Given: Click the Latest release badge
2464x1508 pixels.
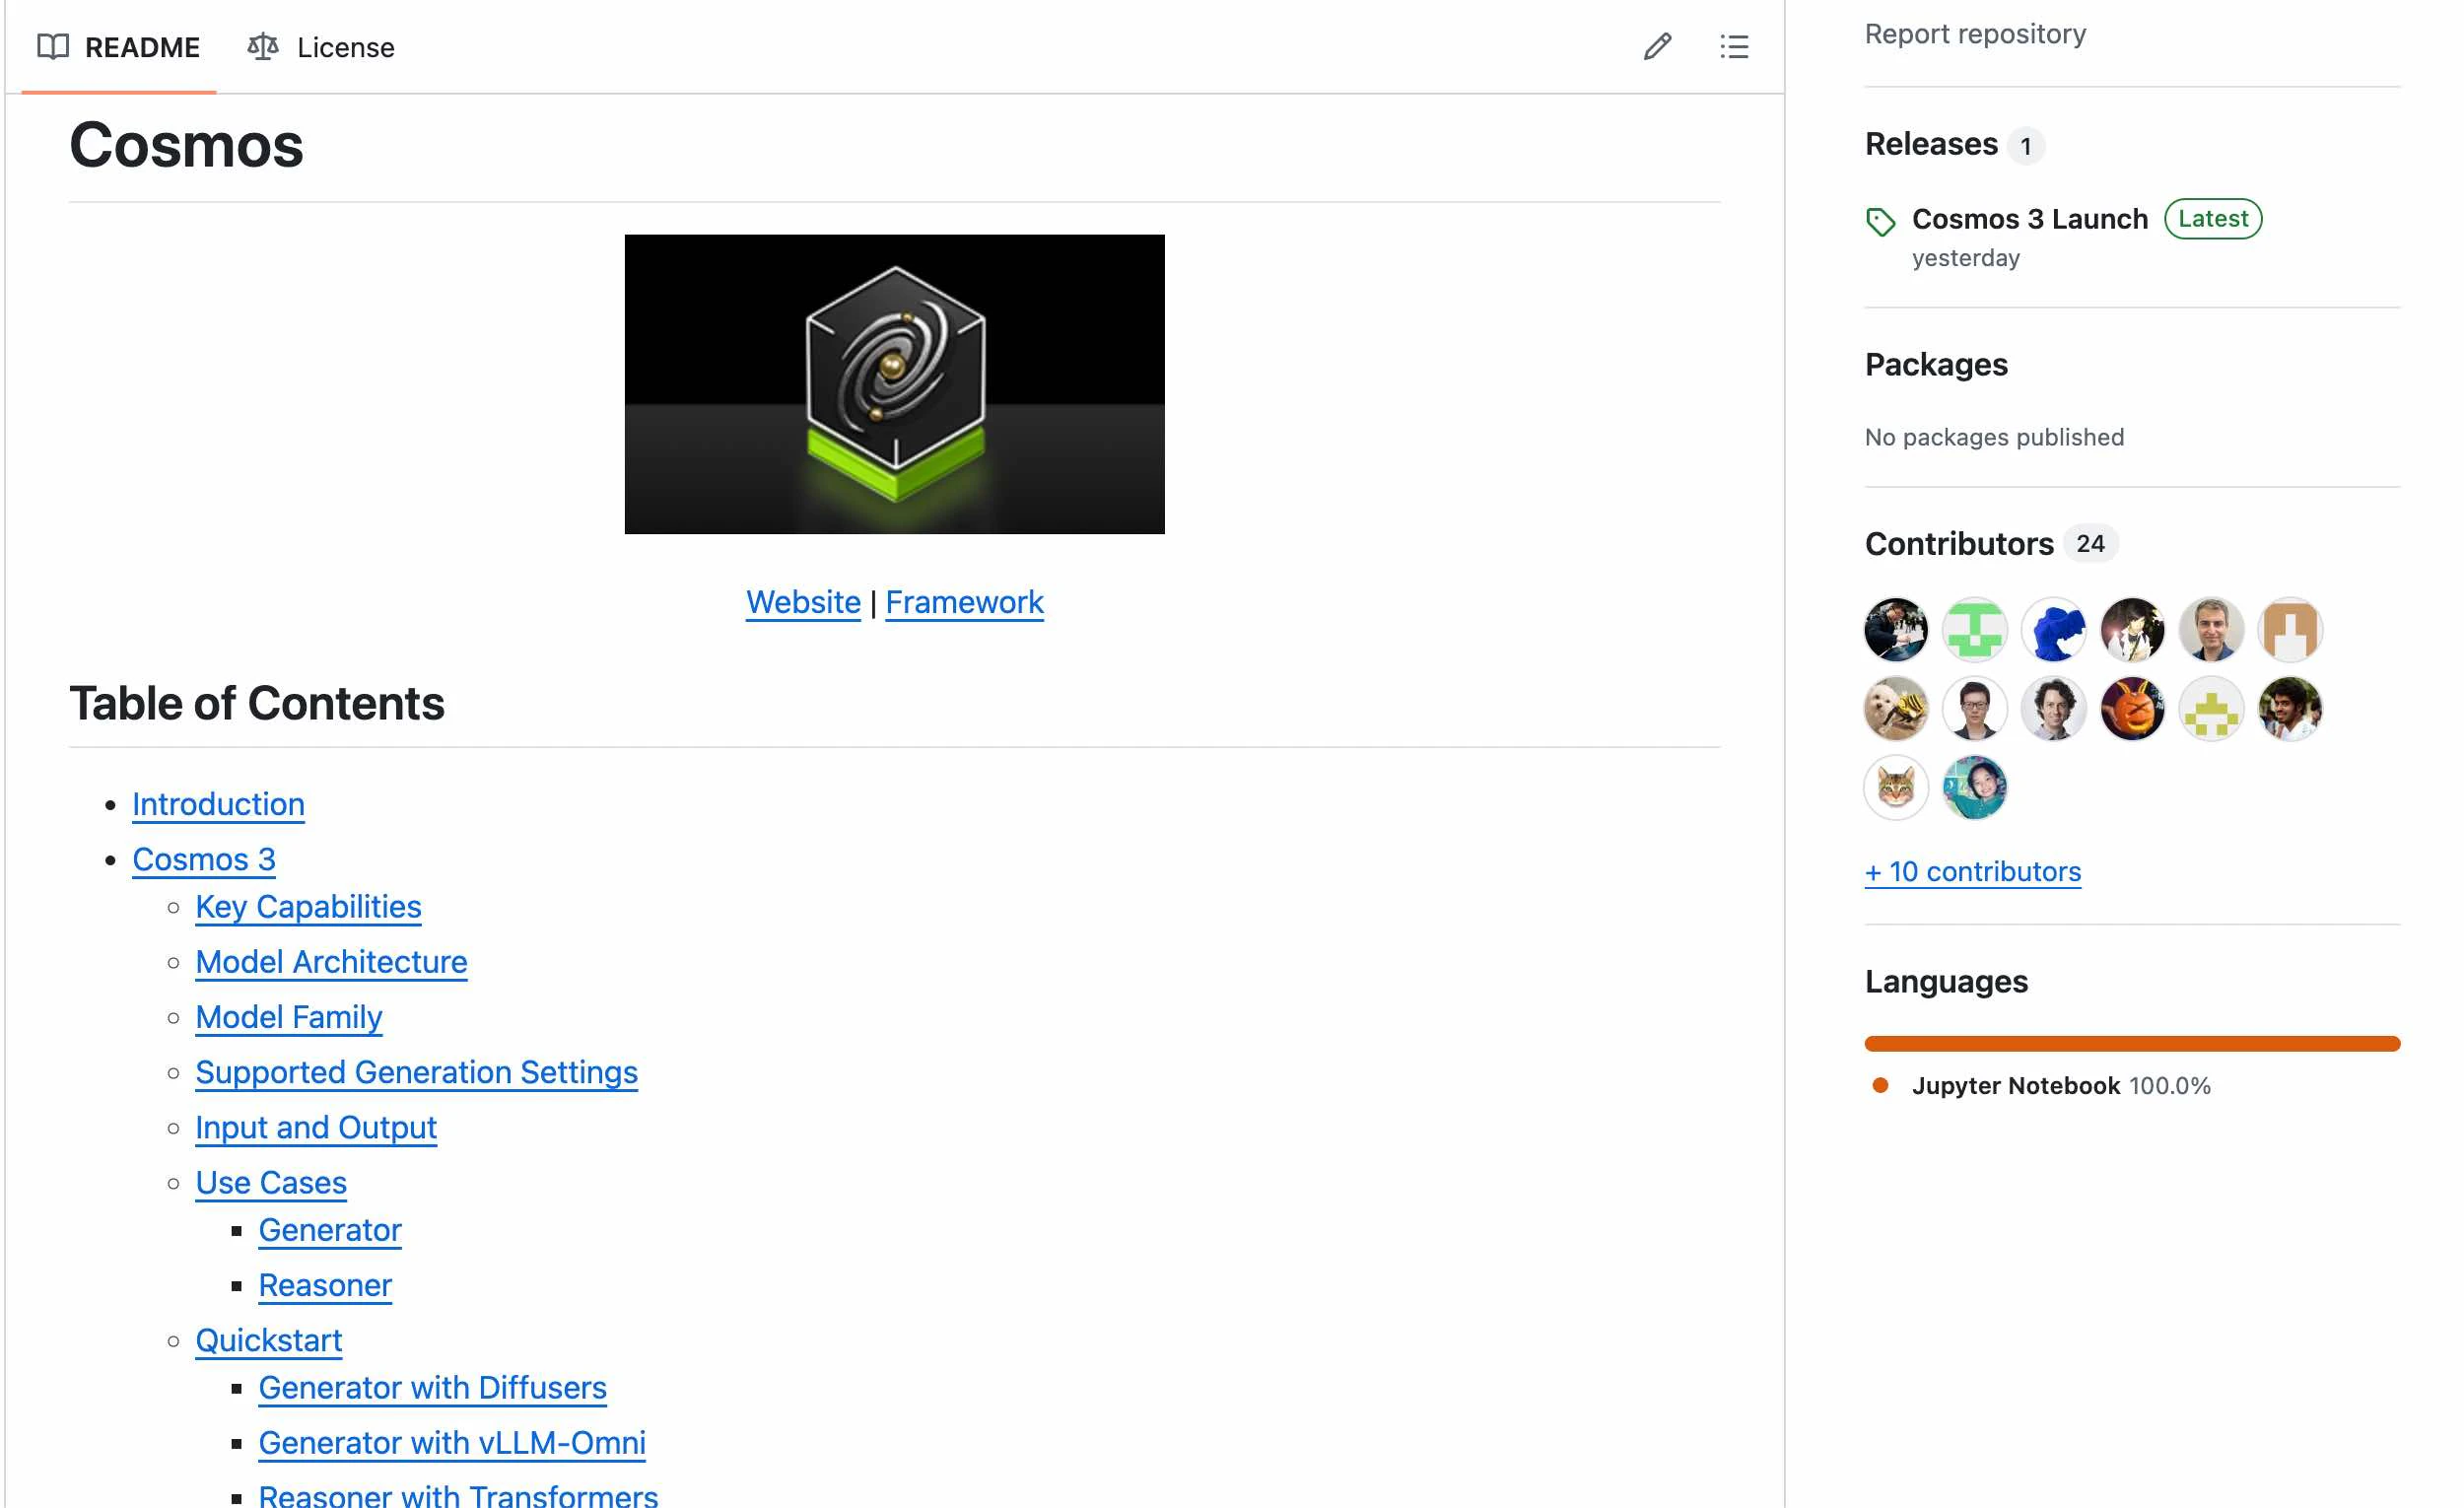Looking at the screenshot, I should pos(2212,219).
